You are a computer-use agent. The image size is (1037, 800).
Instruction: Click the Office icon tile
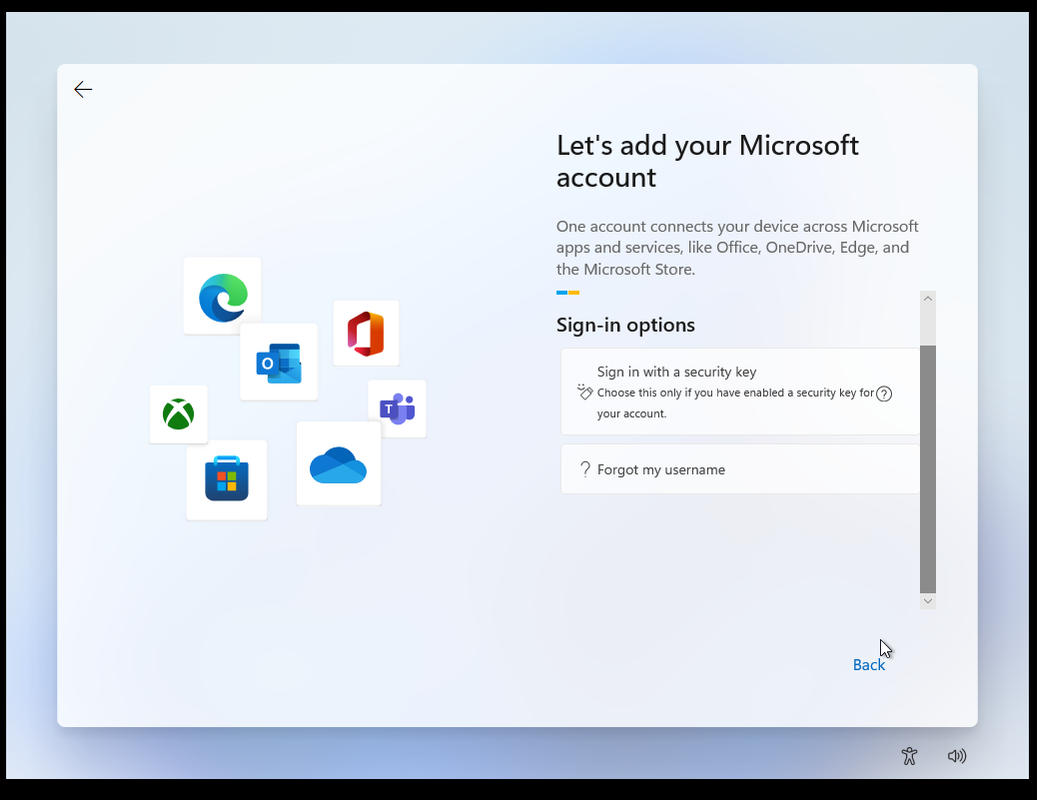tap(366, 333)
